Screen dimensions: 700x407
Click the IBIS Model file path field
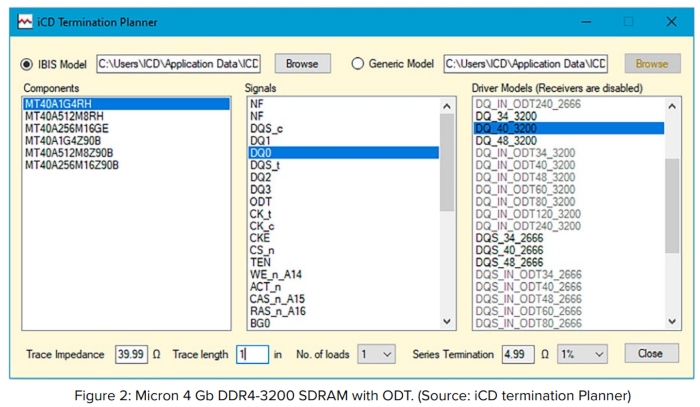click(179, 64)
